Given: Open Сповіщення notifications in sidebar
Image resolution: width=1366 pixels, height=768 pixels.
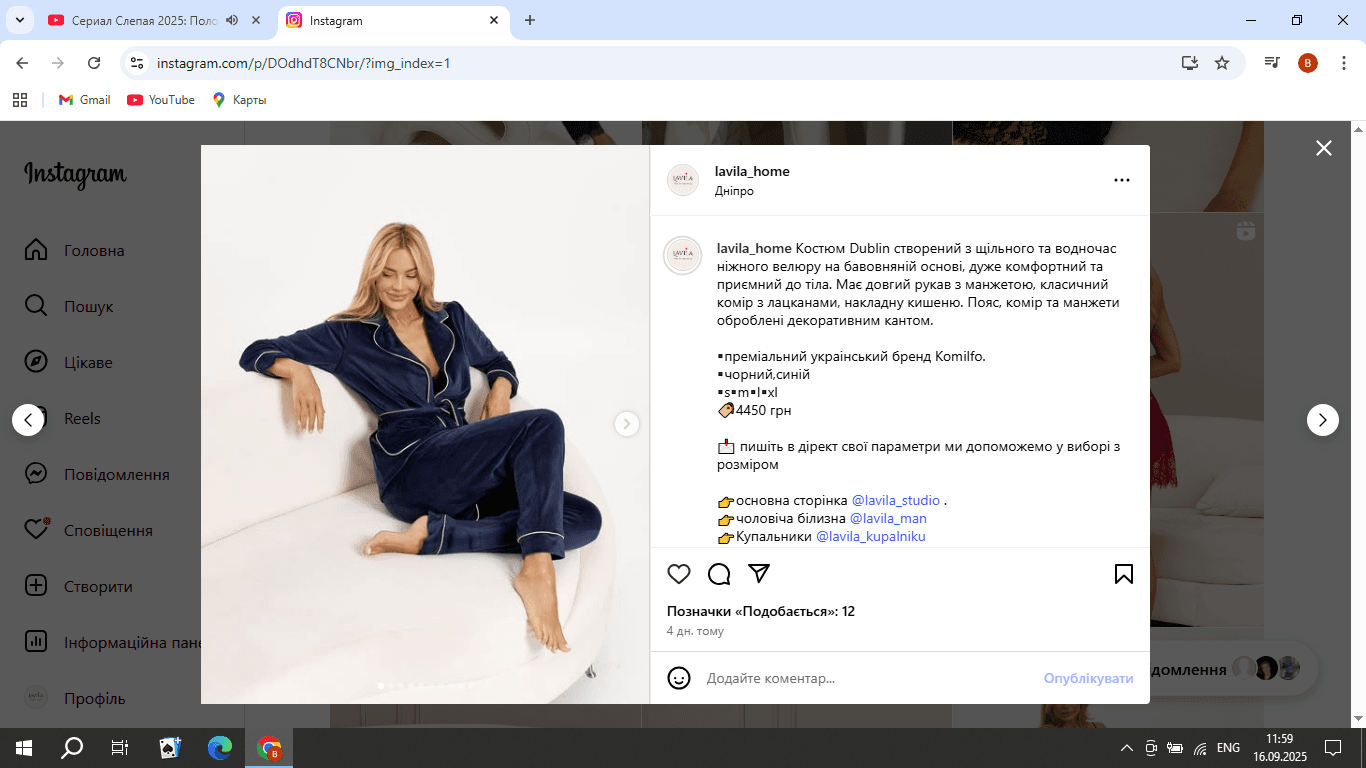Looking at the screenshot, I should pos(90,530).
